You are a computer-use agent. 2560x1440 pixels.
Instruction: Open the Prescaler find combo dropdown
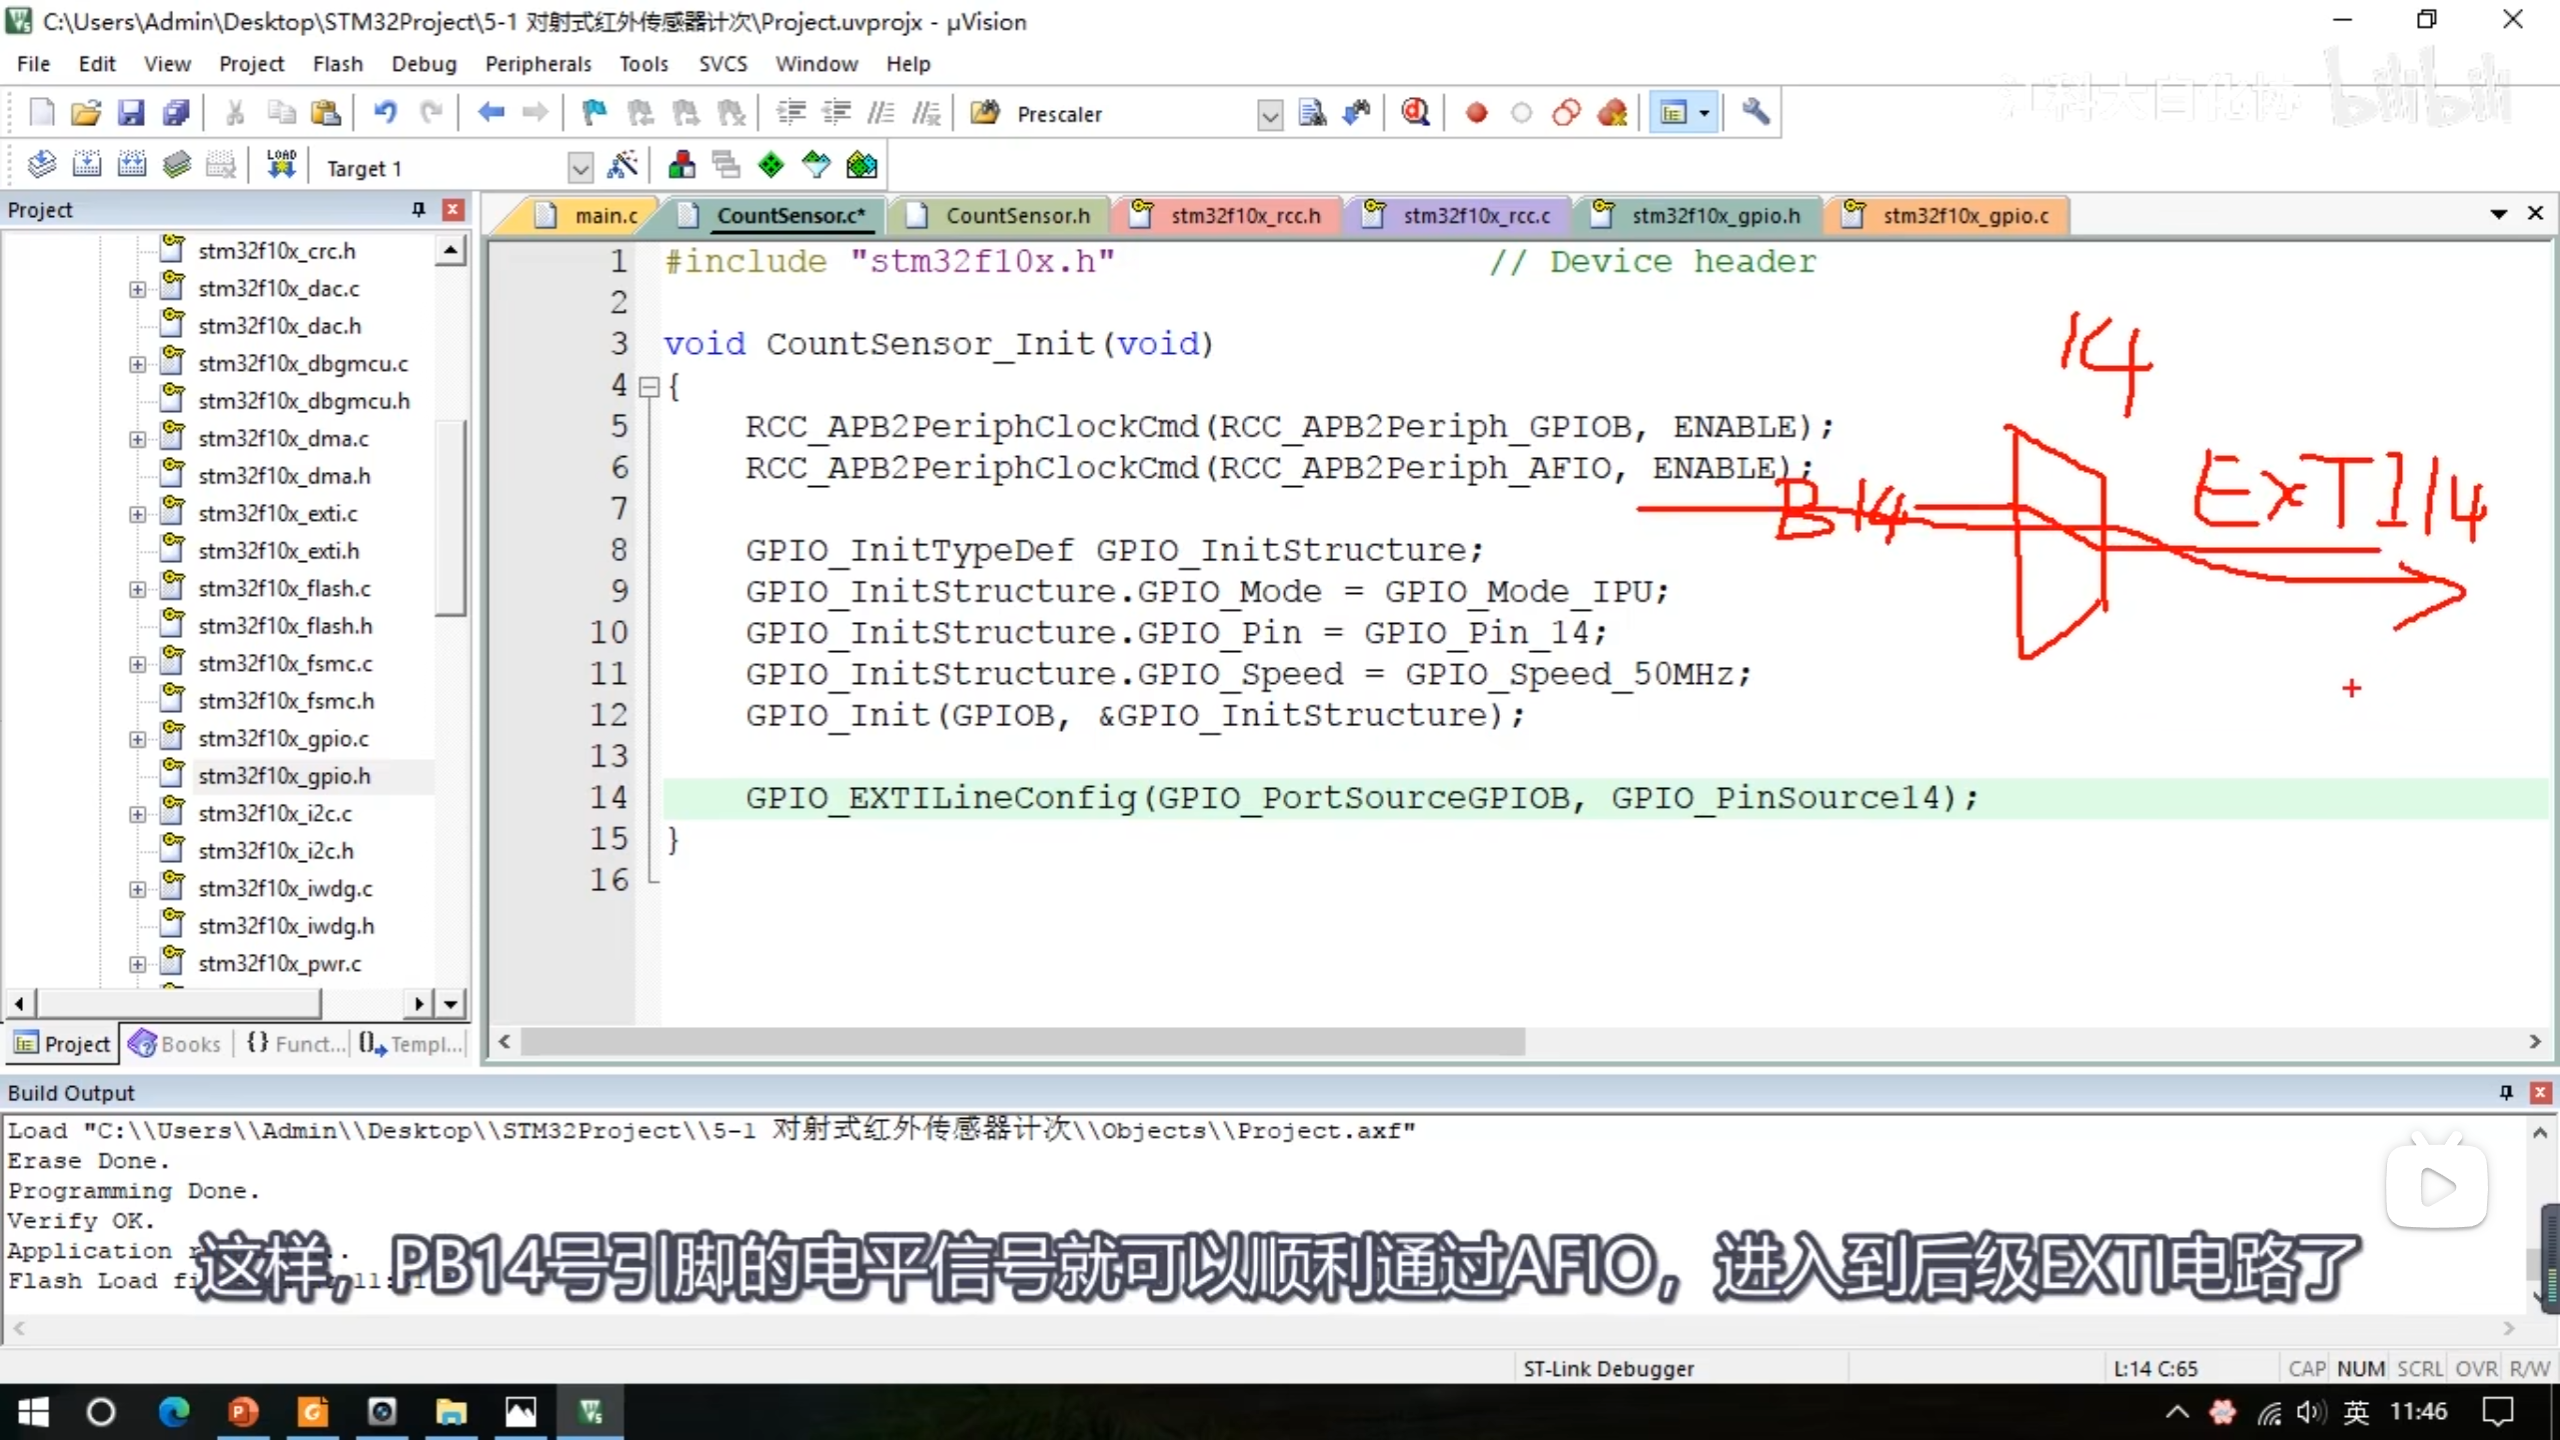pos(1269,115)
